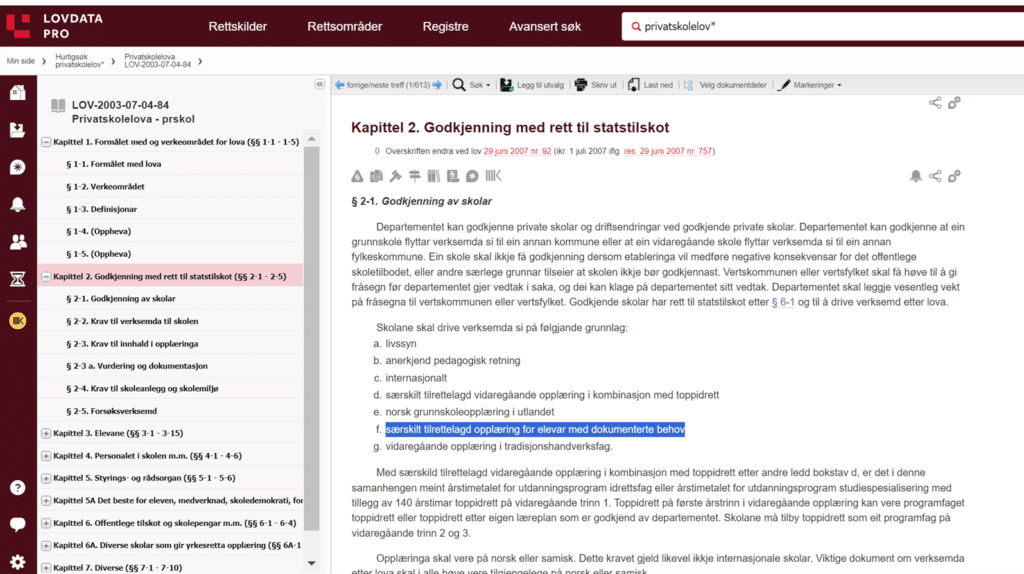Screen dimensions: 1024x574
Task: Select § 1-1. Formålet med lova
Action: click(114, 164)
